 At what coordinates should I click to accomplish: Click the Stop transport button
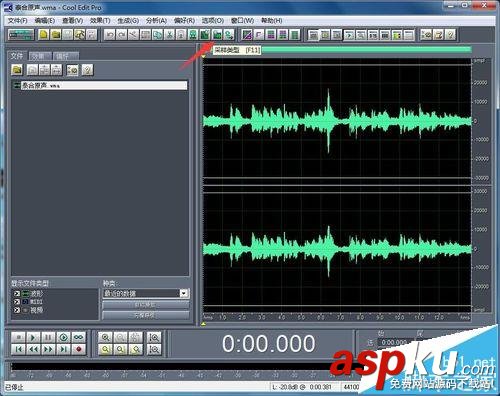[18, 337]
